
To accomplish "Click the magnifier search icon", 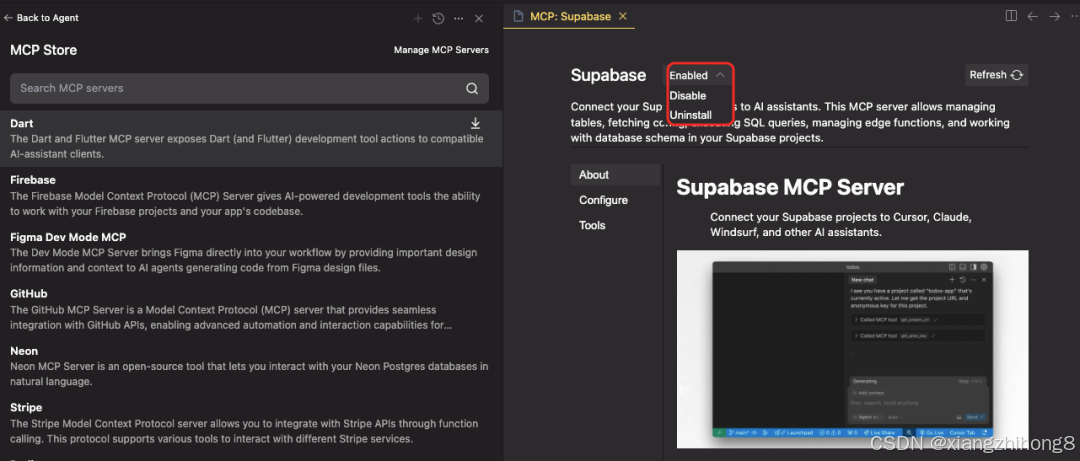I will [472, 88].
